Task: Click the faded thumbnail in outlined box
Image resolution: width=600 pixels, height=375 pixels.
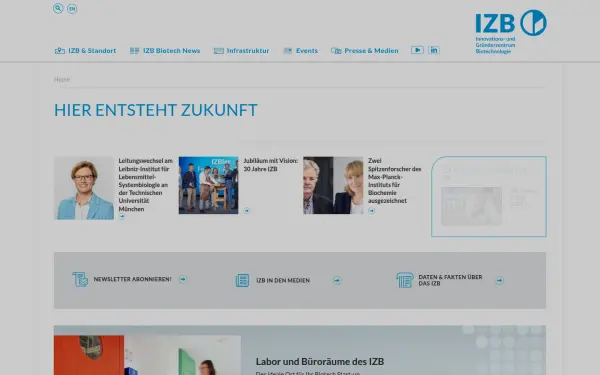Action: click(471, 206)
